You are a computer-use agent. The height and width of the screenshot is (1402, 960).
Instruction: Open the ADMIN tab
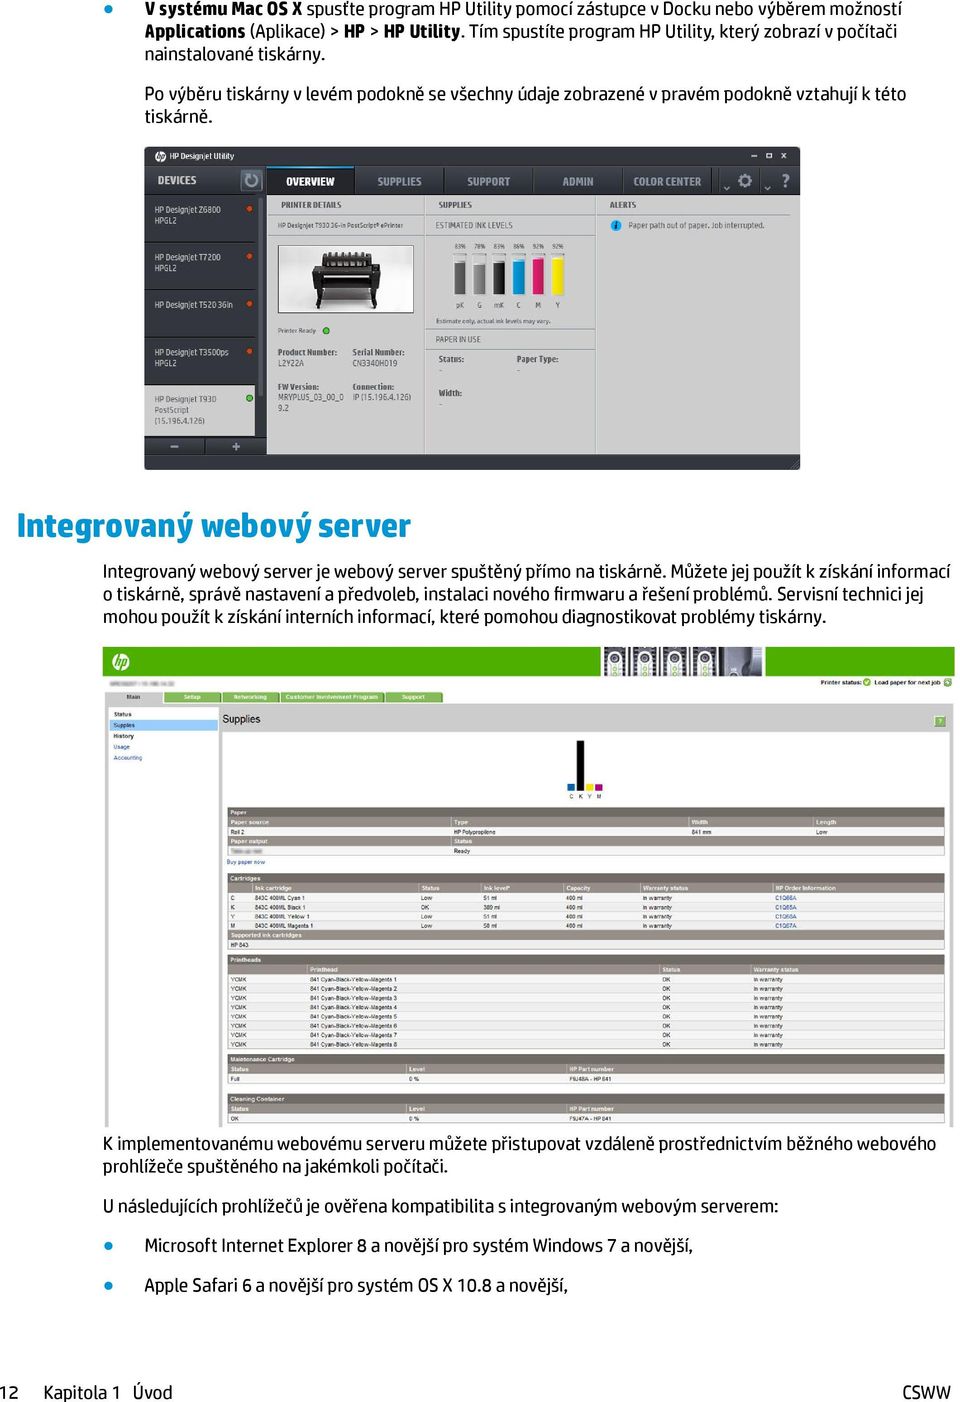[577, 182]
